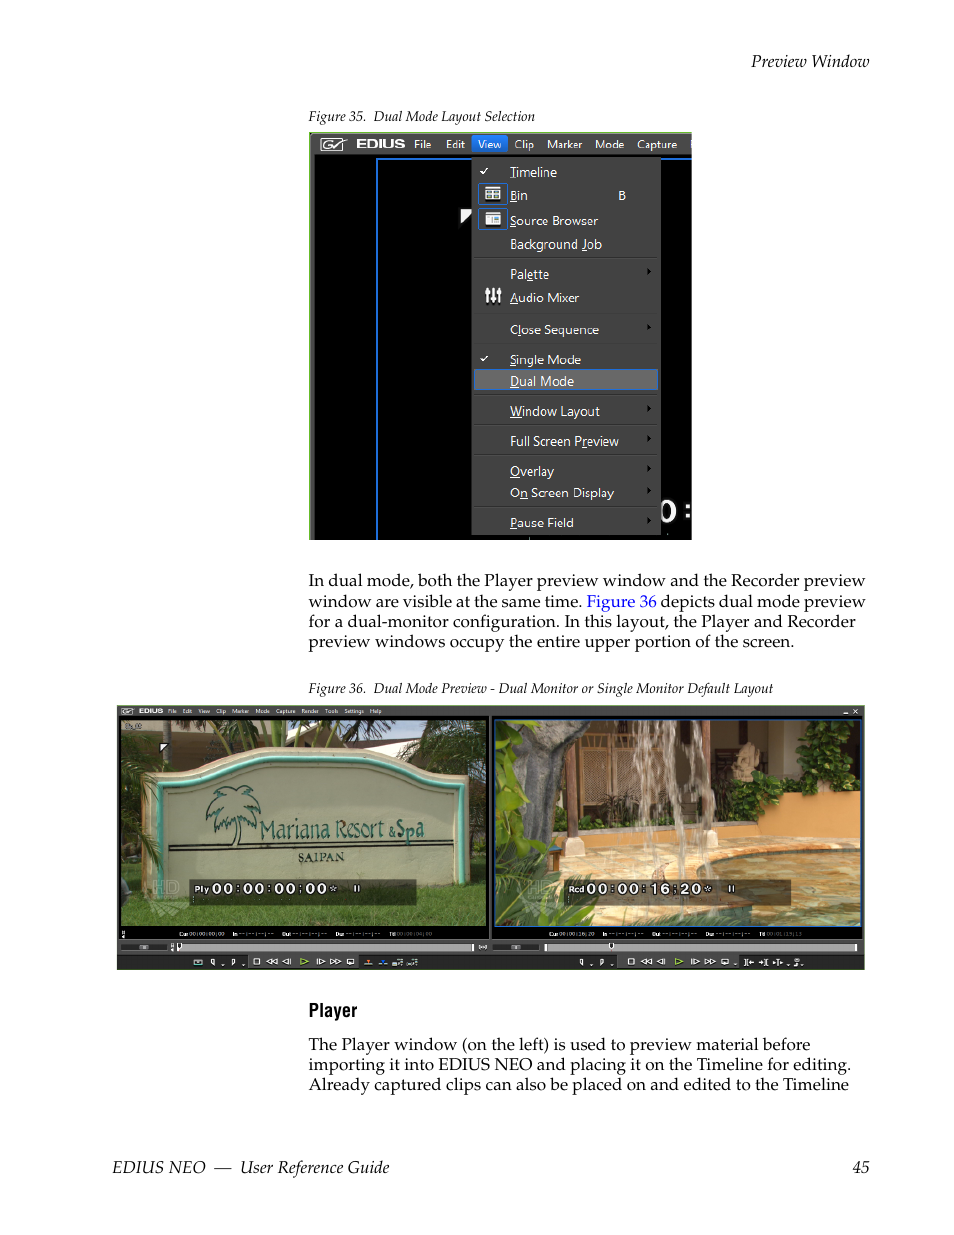Open the Mode menu in Figure 35
Screen dimensions: 954x1235
pyautogui.click(x=609, y=144)
